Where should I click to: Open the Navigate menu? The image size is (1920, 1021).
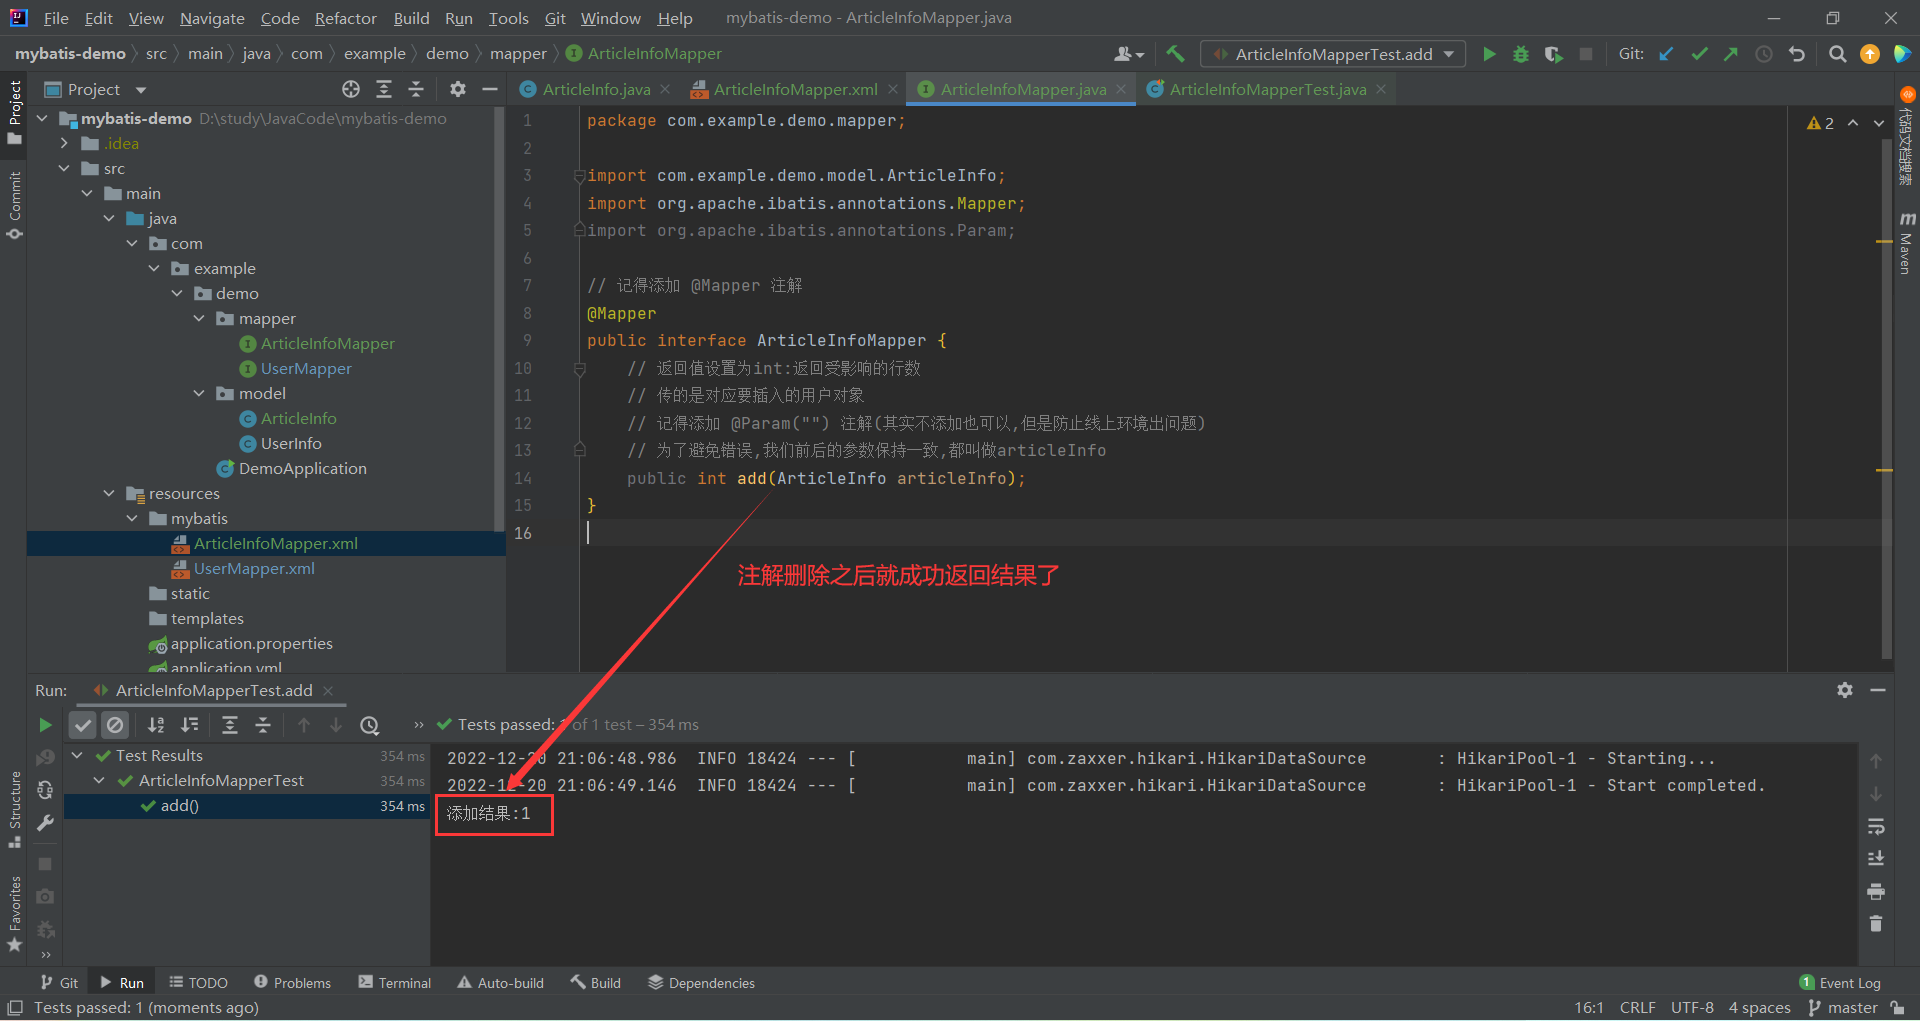click(x=212, y=18)
